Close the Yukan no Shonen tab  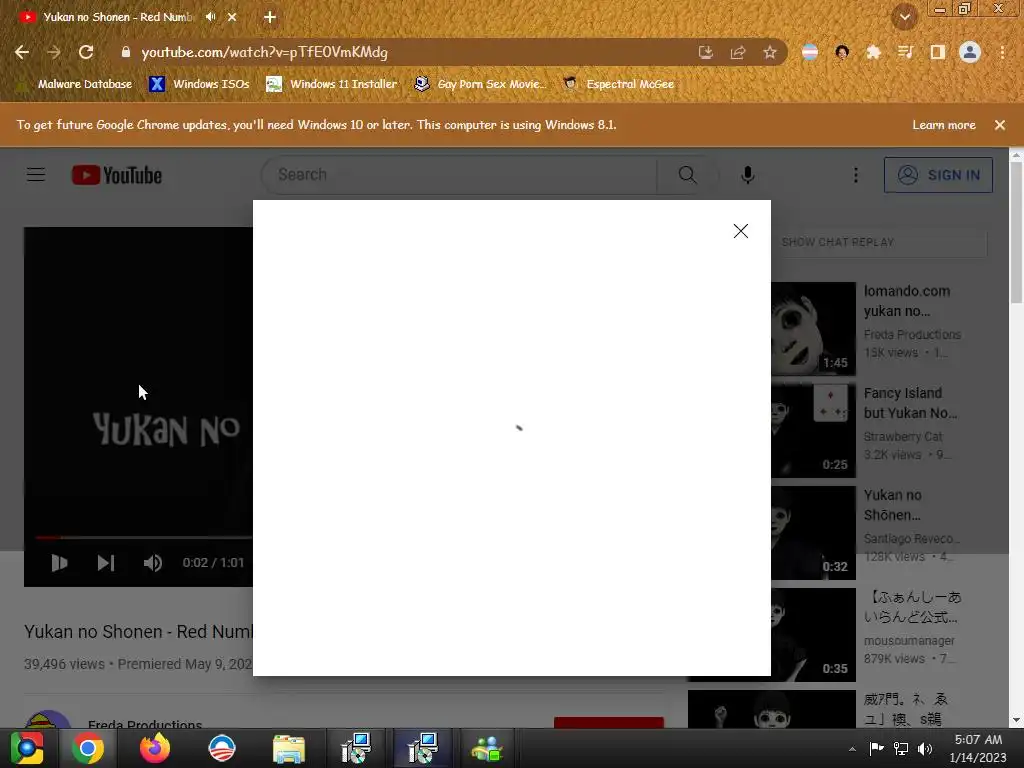[232, 17]
